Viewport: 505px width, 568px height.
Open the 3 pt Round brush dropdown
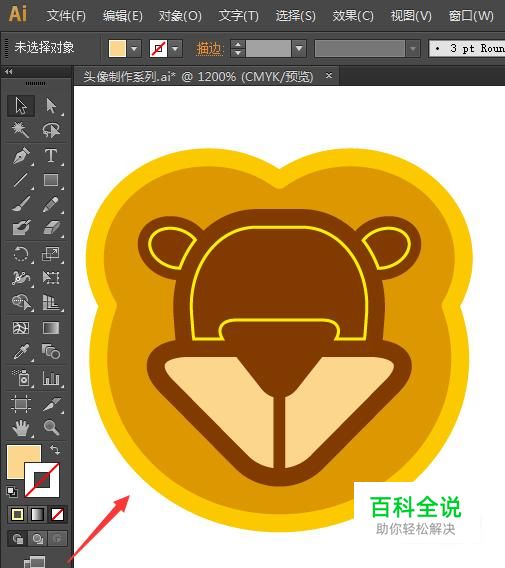click(467, 49)
